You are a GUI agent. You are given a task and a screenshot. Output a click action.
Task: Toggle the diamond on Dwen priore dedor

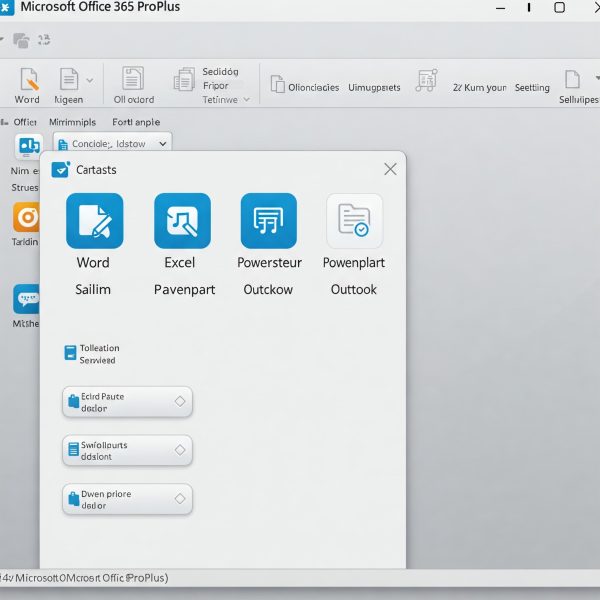click(180, 499)
